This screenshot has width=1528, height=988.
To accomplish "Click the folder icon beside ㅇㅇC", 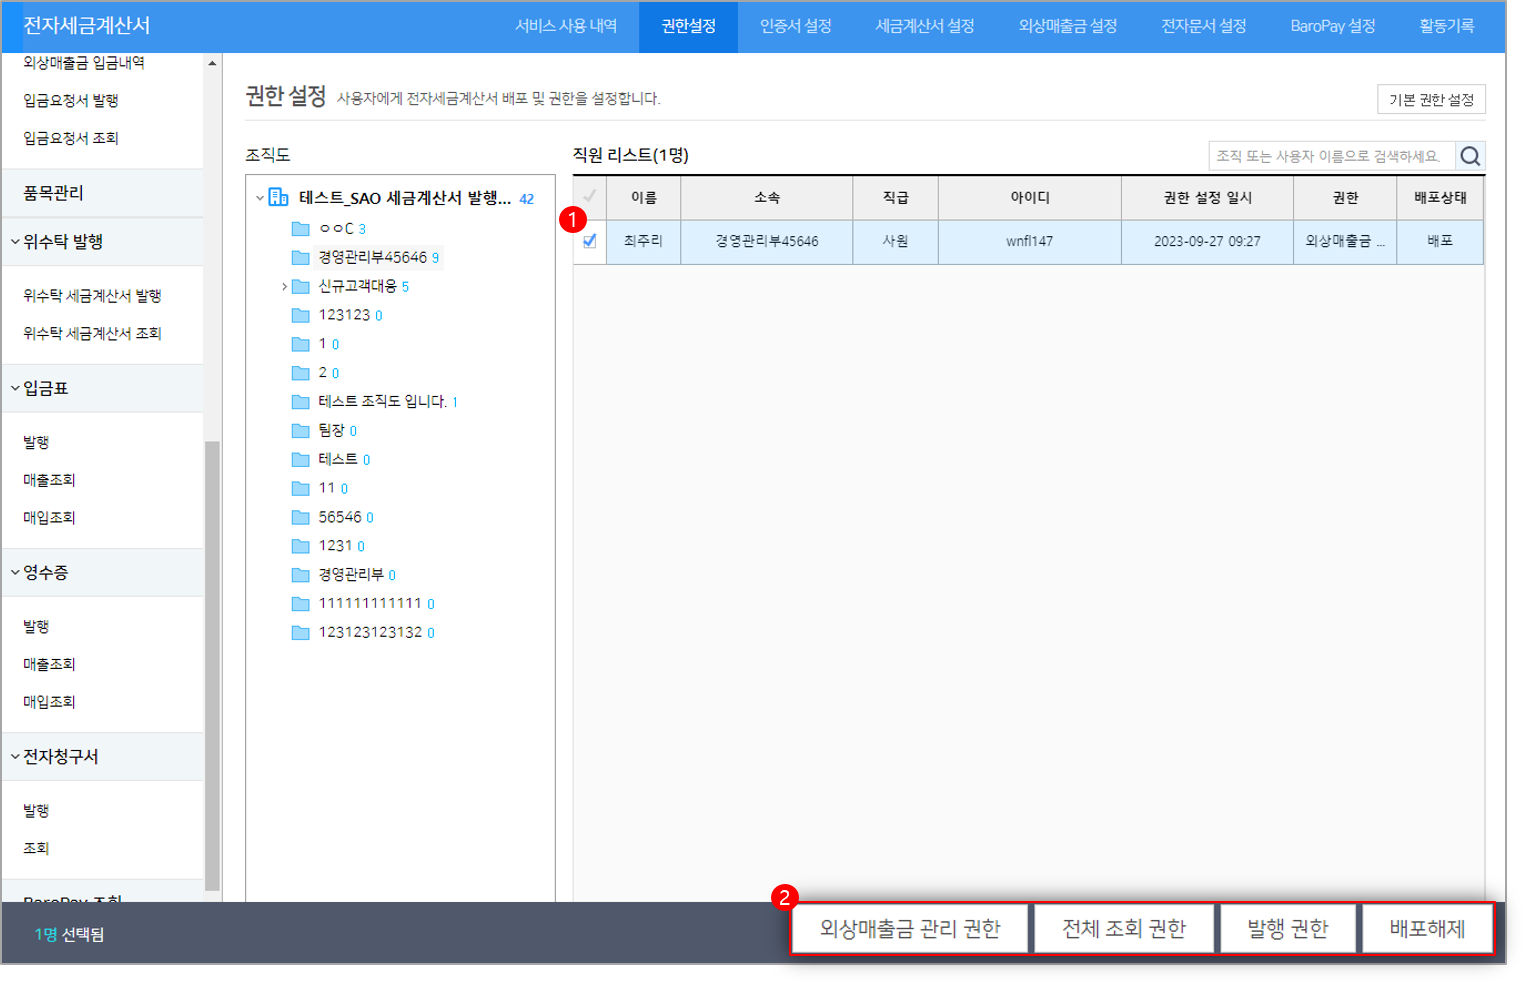I will pos(300,229).
